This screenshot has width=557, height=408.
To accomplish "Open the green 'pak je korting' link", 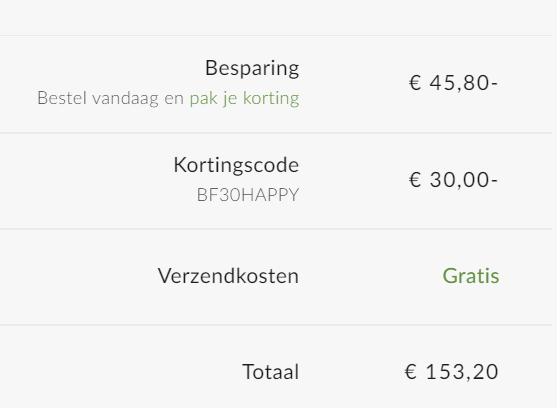I will point(244,99).
